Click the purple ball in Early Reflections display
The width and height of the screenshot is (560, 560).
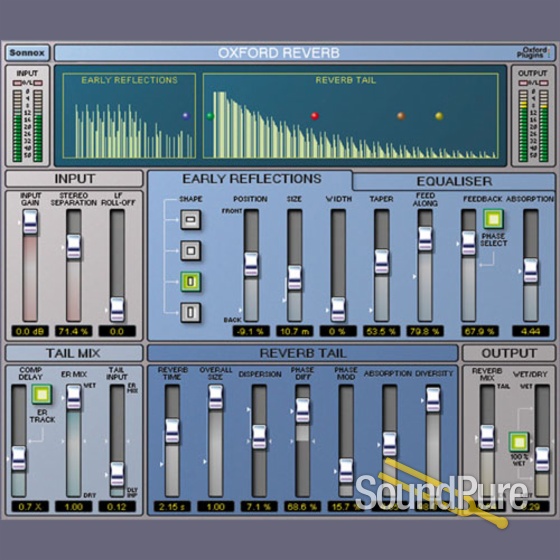point(185,116)
